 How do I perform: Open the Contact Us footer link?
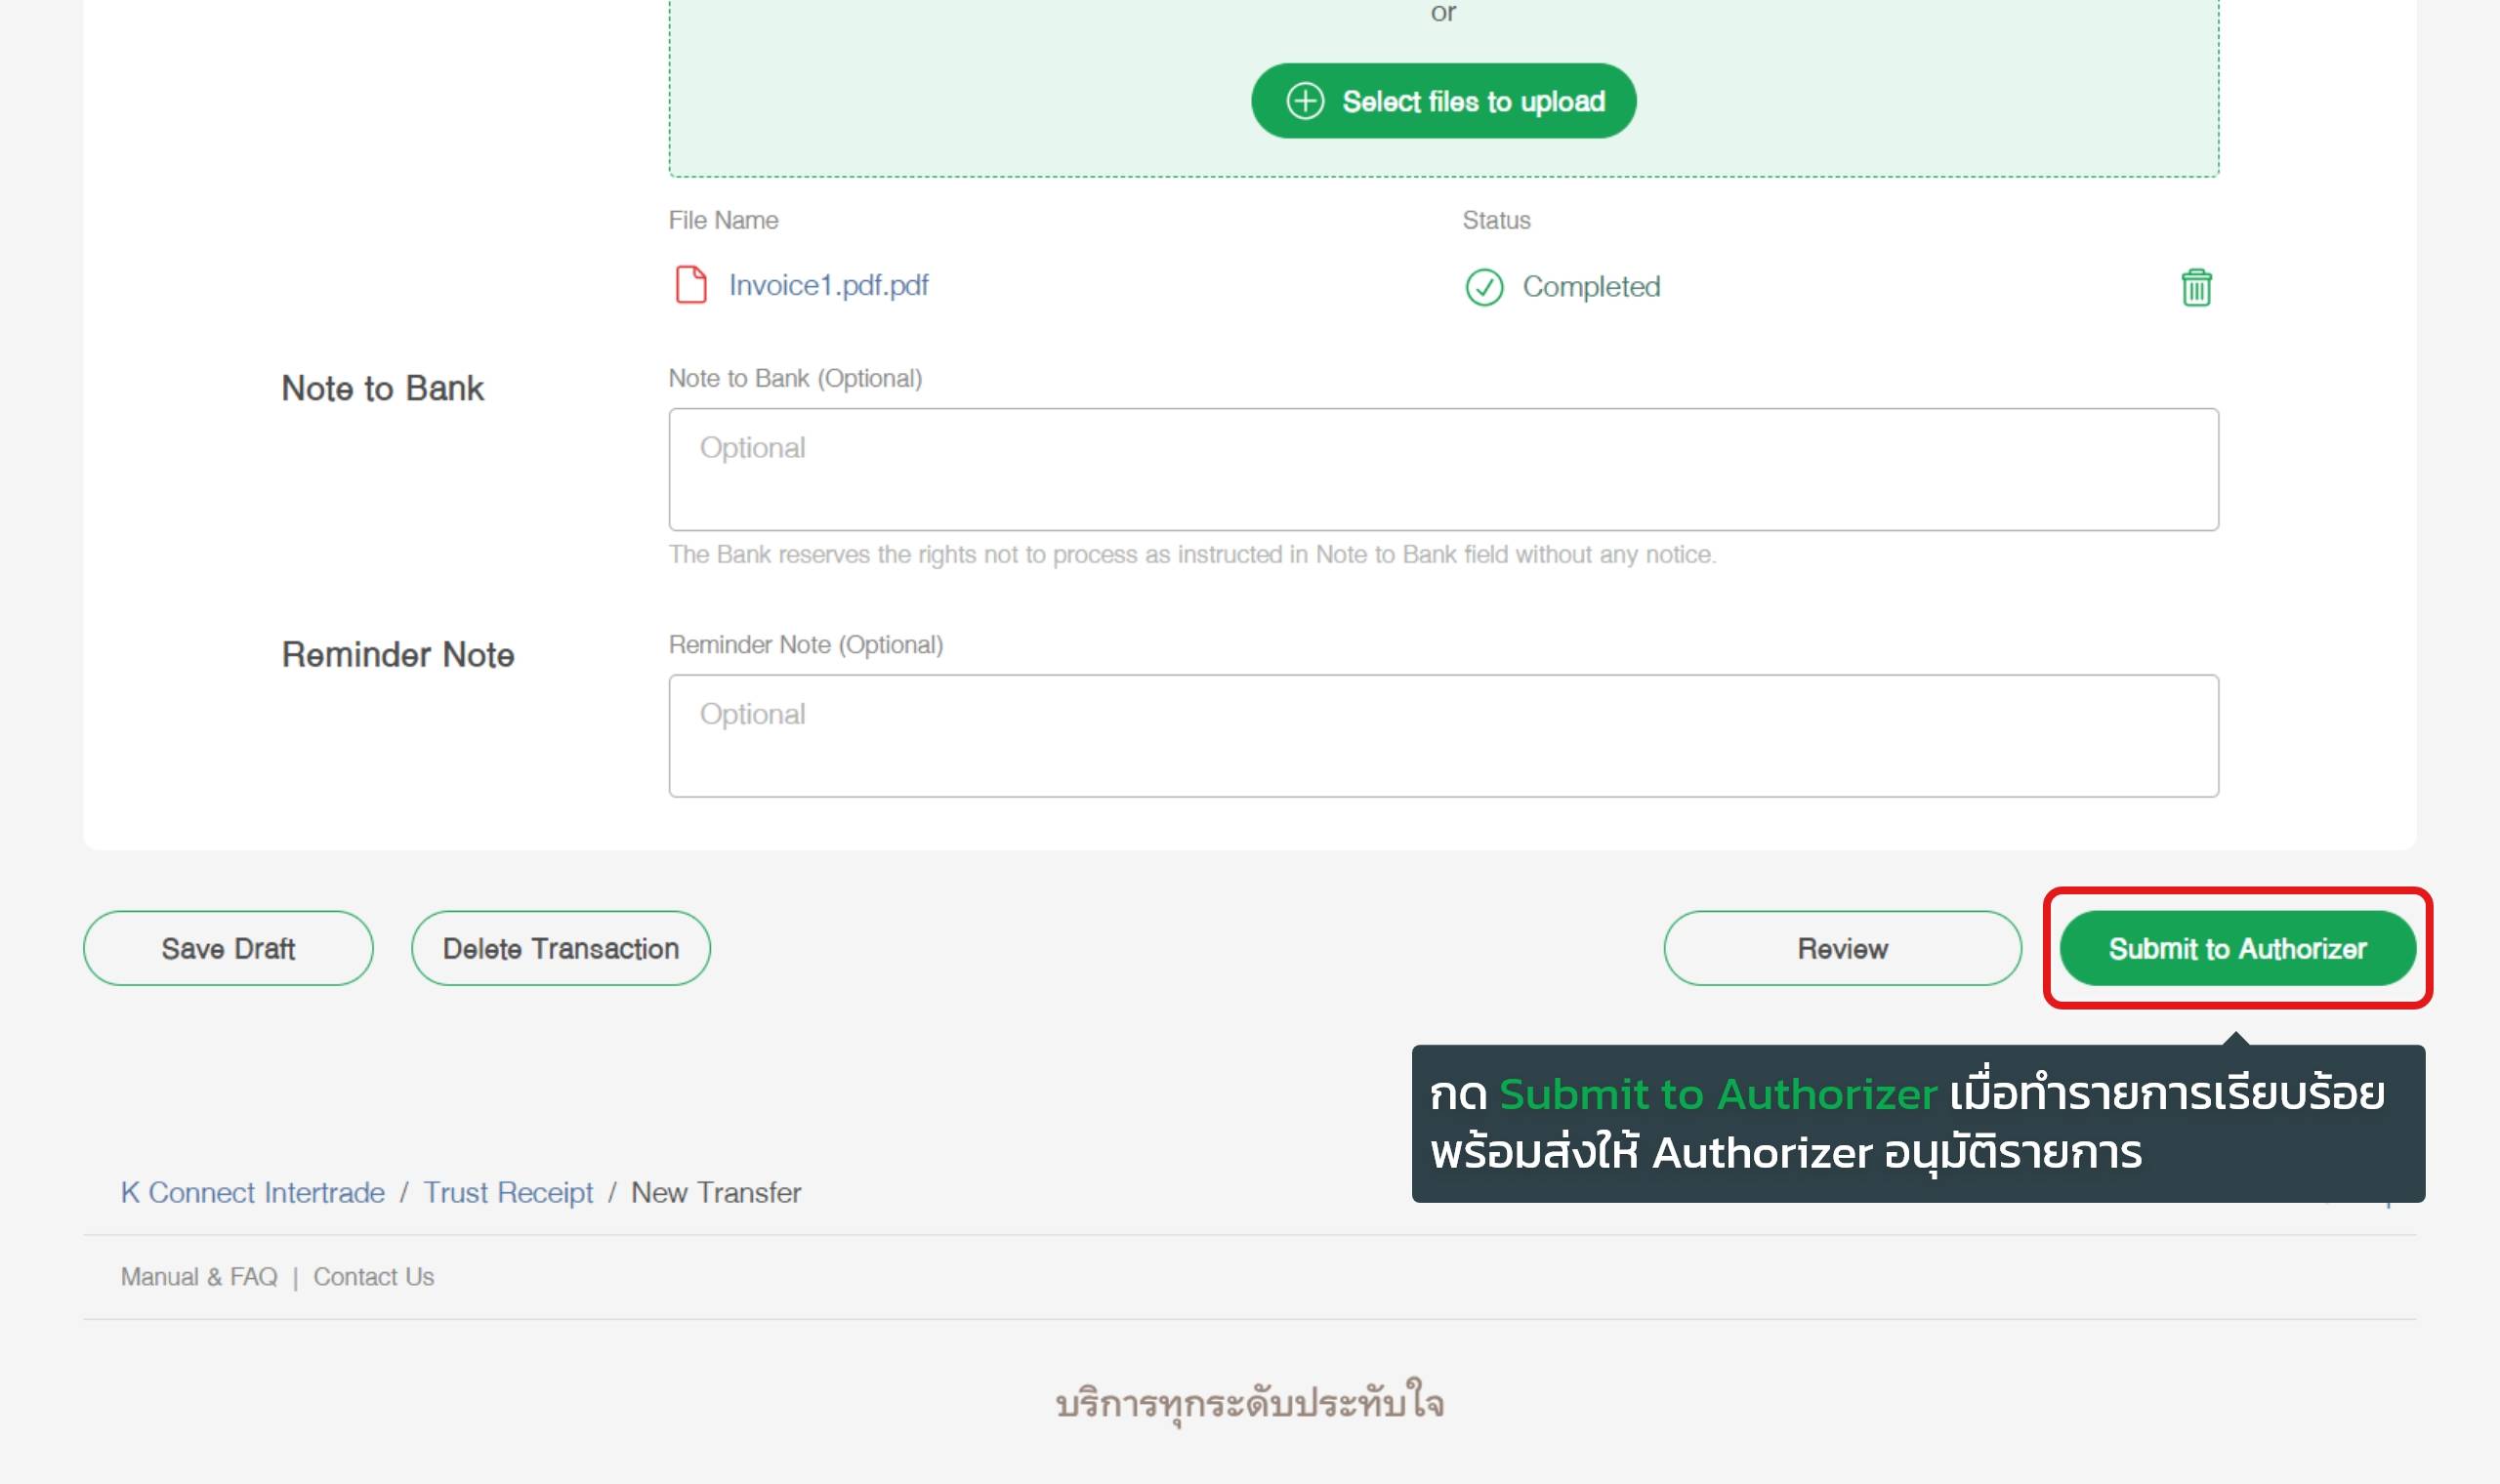[374, 1277]
